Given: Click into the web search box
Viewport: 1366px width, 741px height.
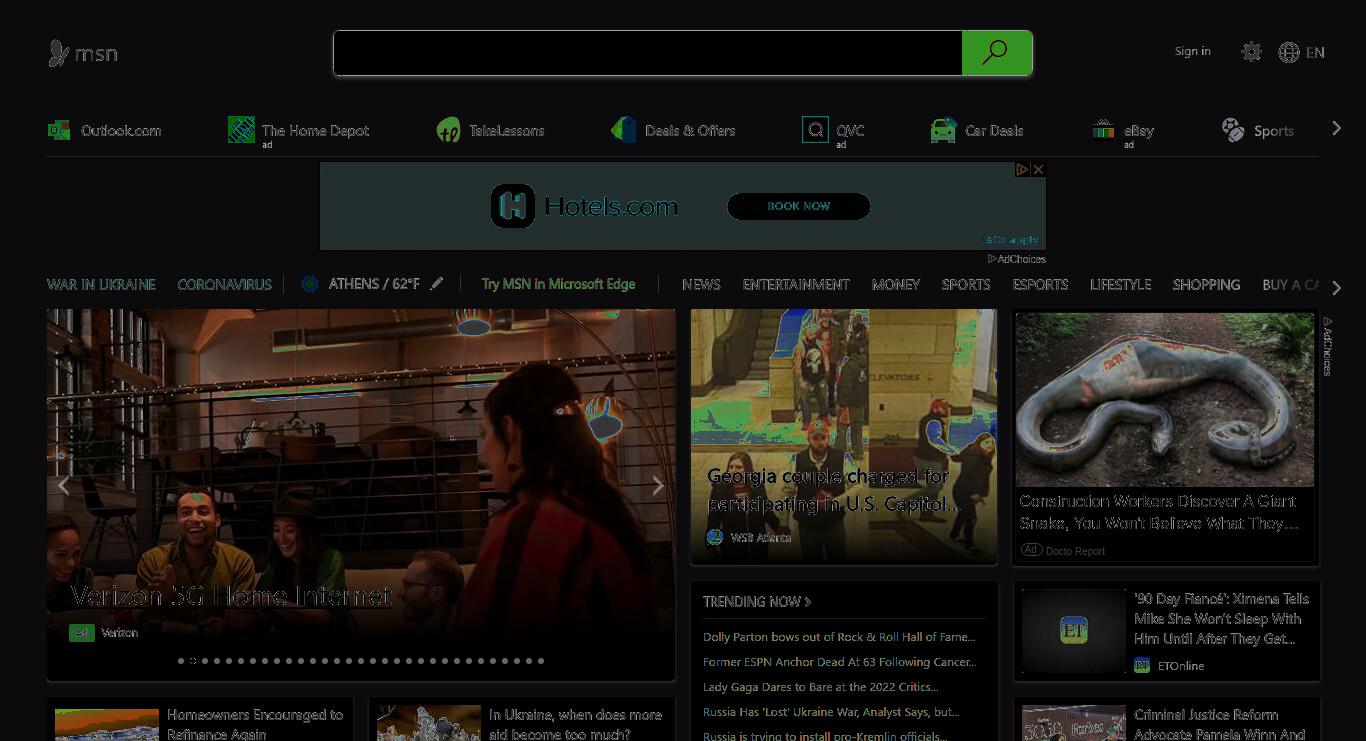Looking at the screenshot, I should point(648,53).
